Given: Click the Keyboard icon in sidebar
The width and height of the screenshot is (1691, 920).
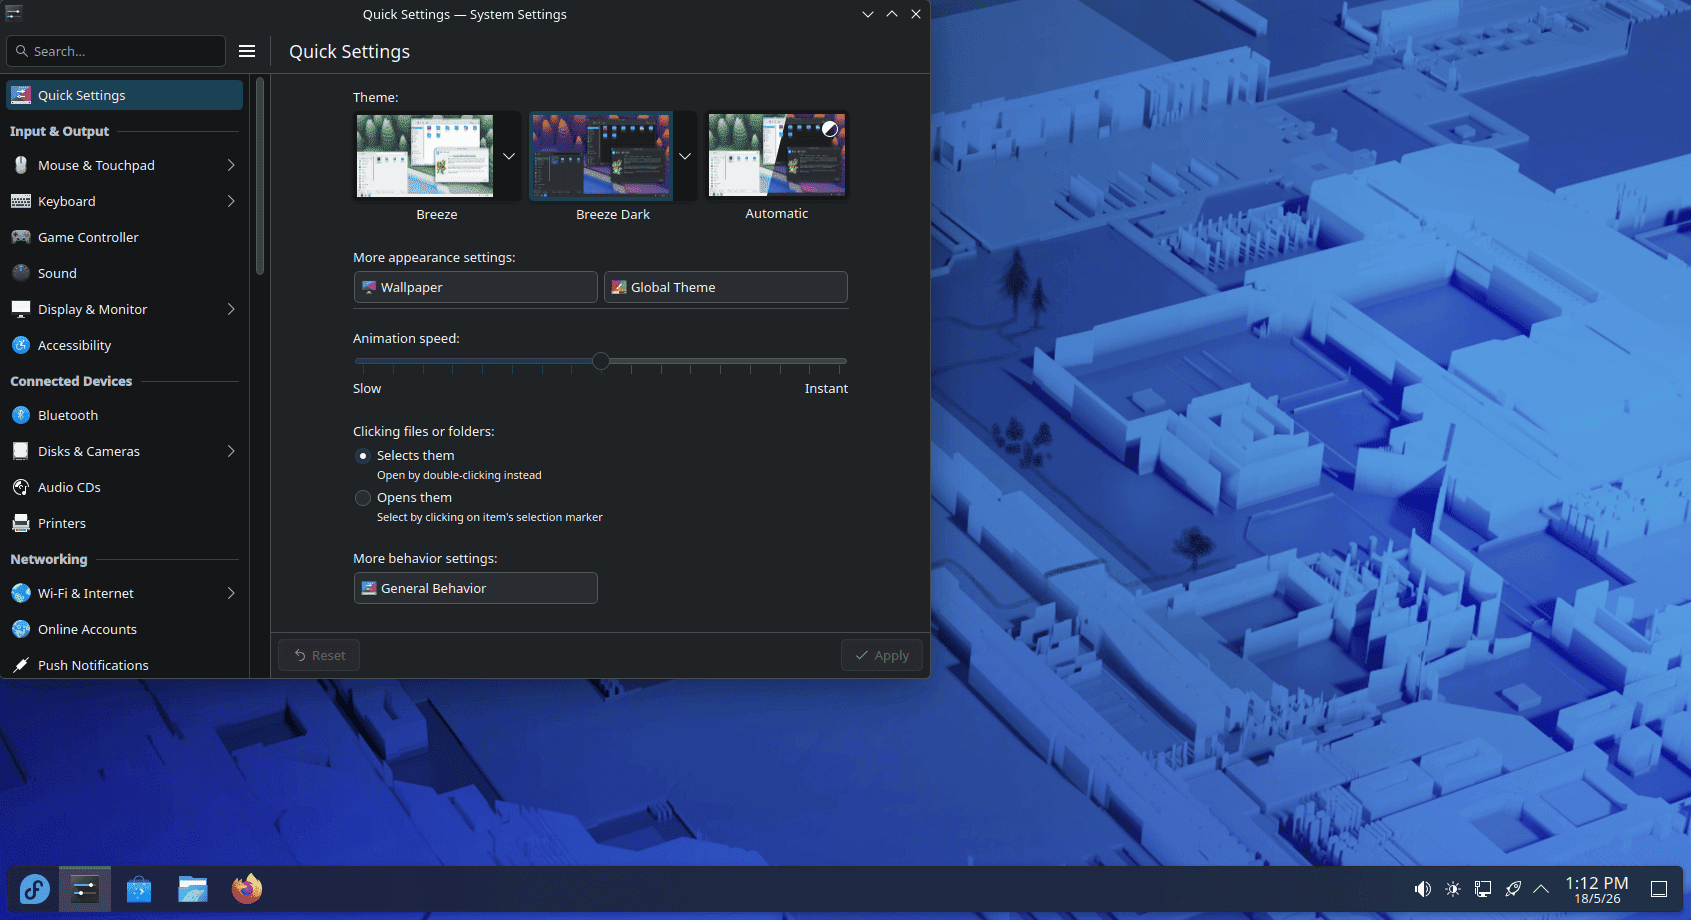Looking at the screenshot, I should click(21, 201).
